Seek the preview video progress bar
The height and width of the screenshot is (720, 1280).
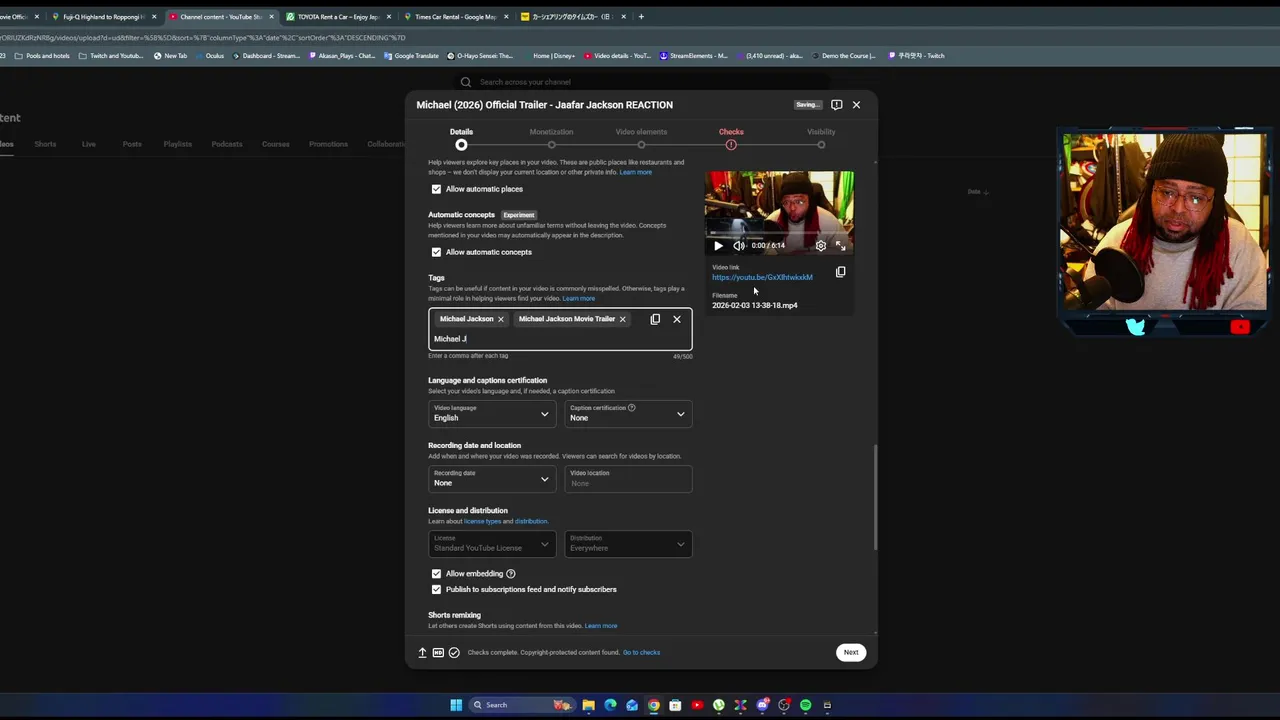pyautogui.click(x=779, y=234)
